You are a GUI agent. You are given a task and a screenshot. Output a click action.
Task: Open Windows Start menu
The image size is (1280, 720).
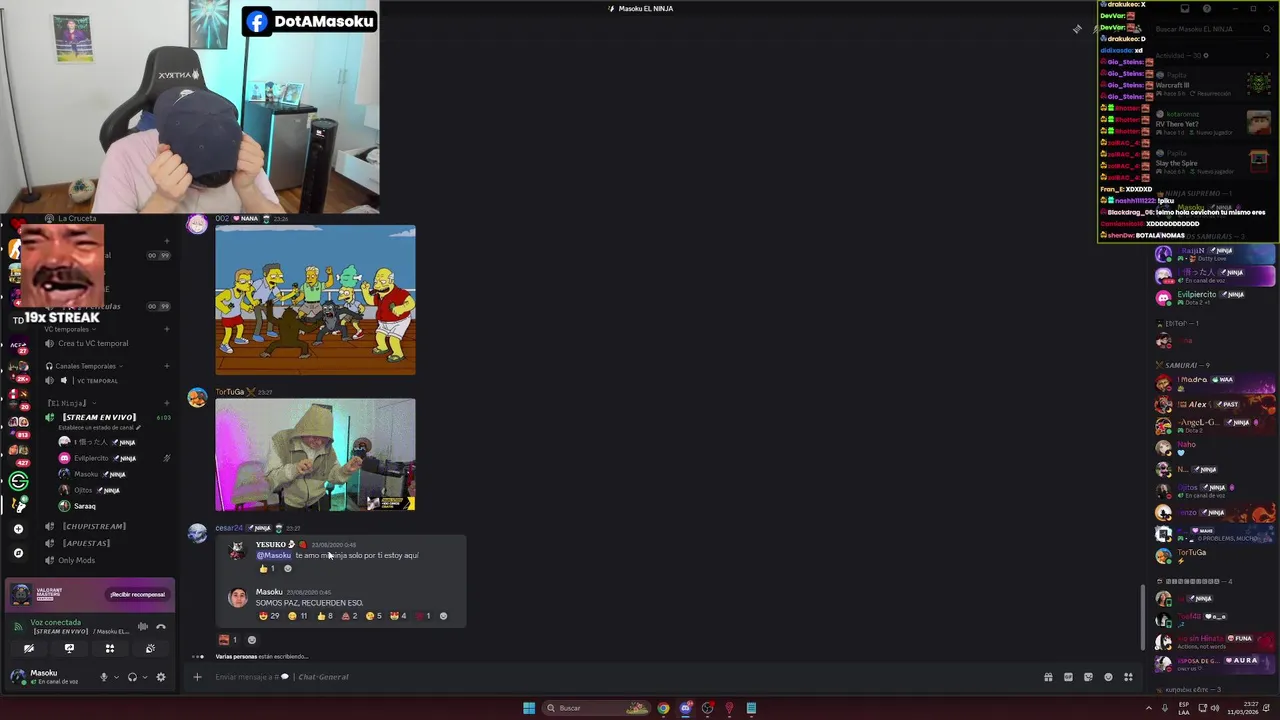coord(529,708)
